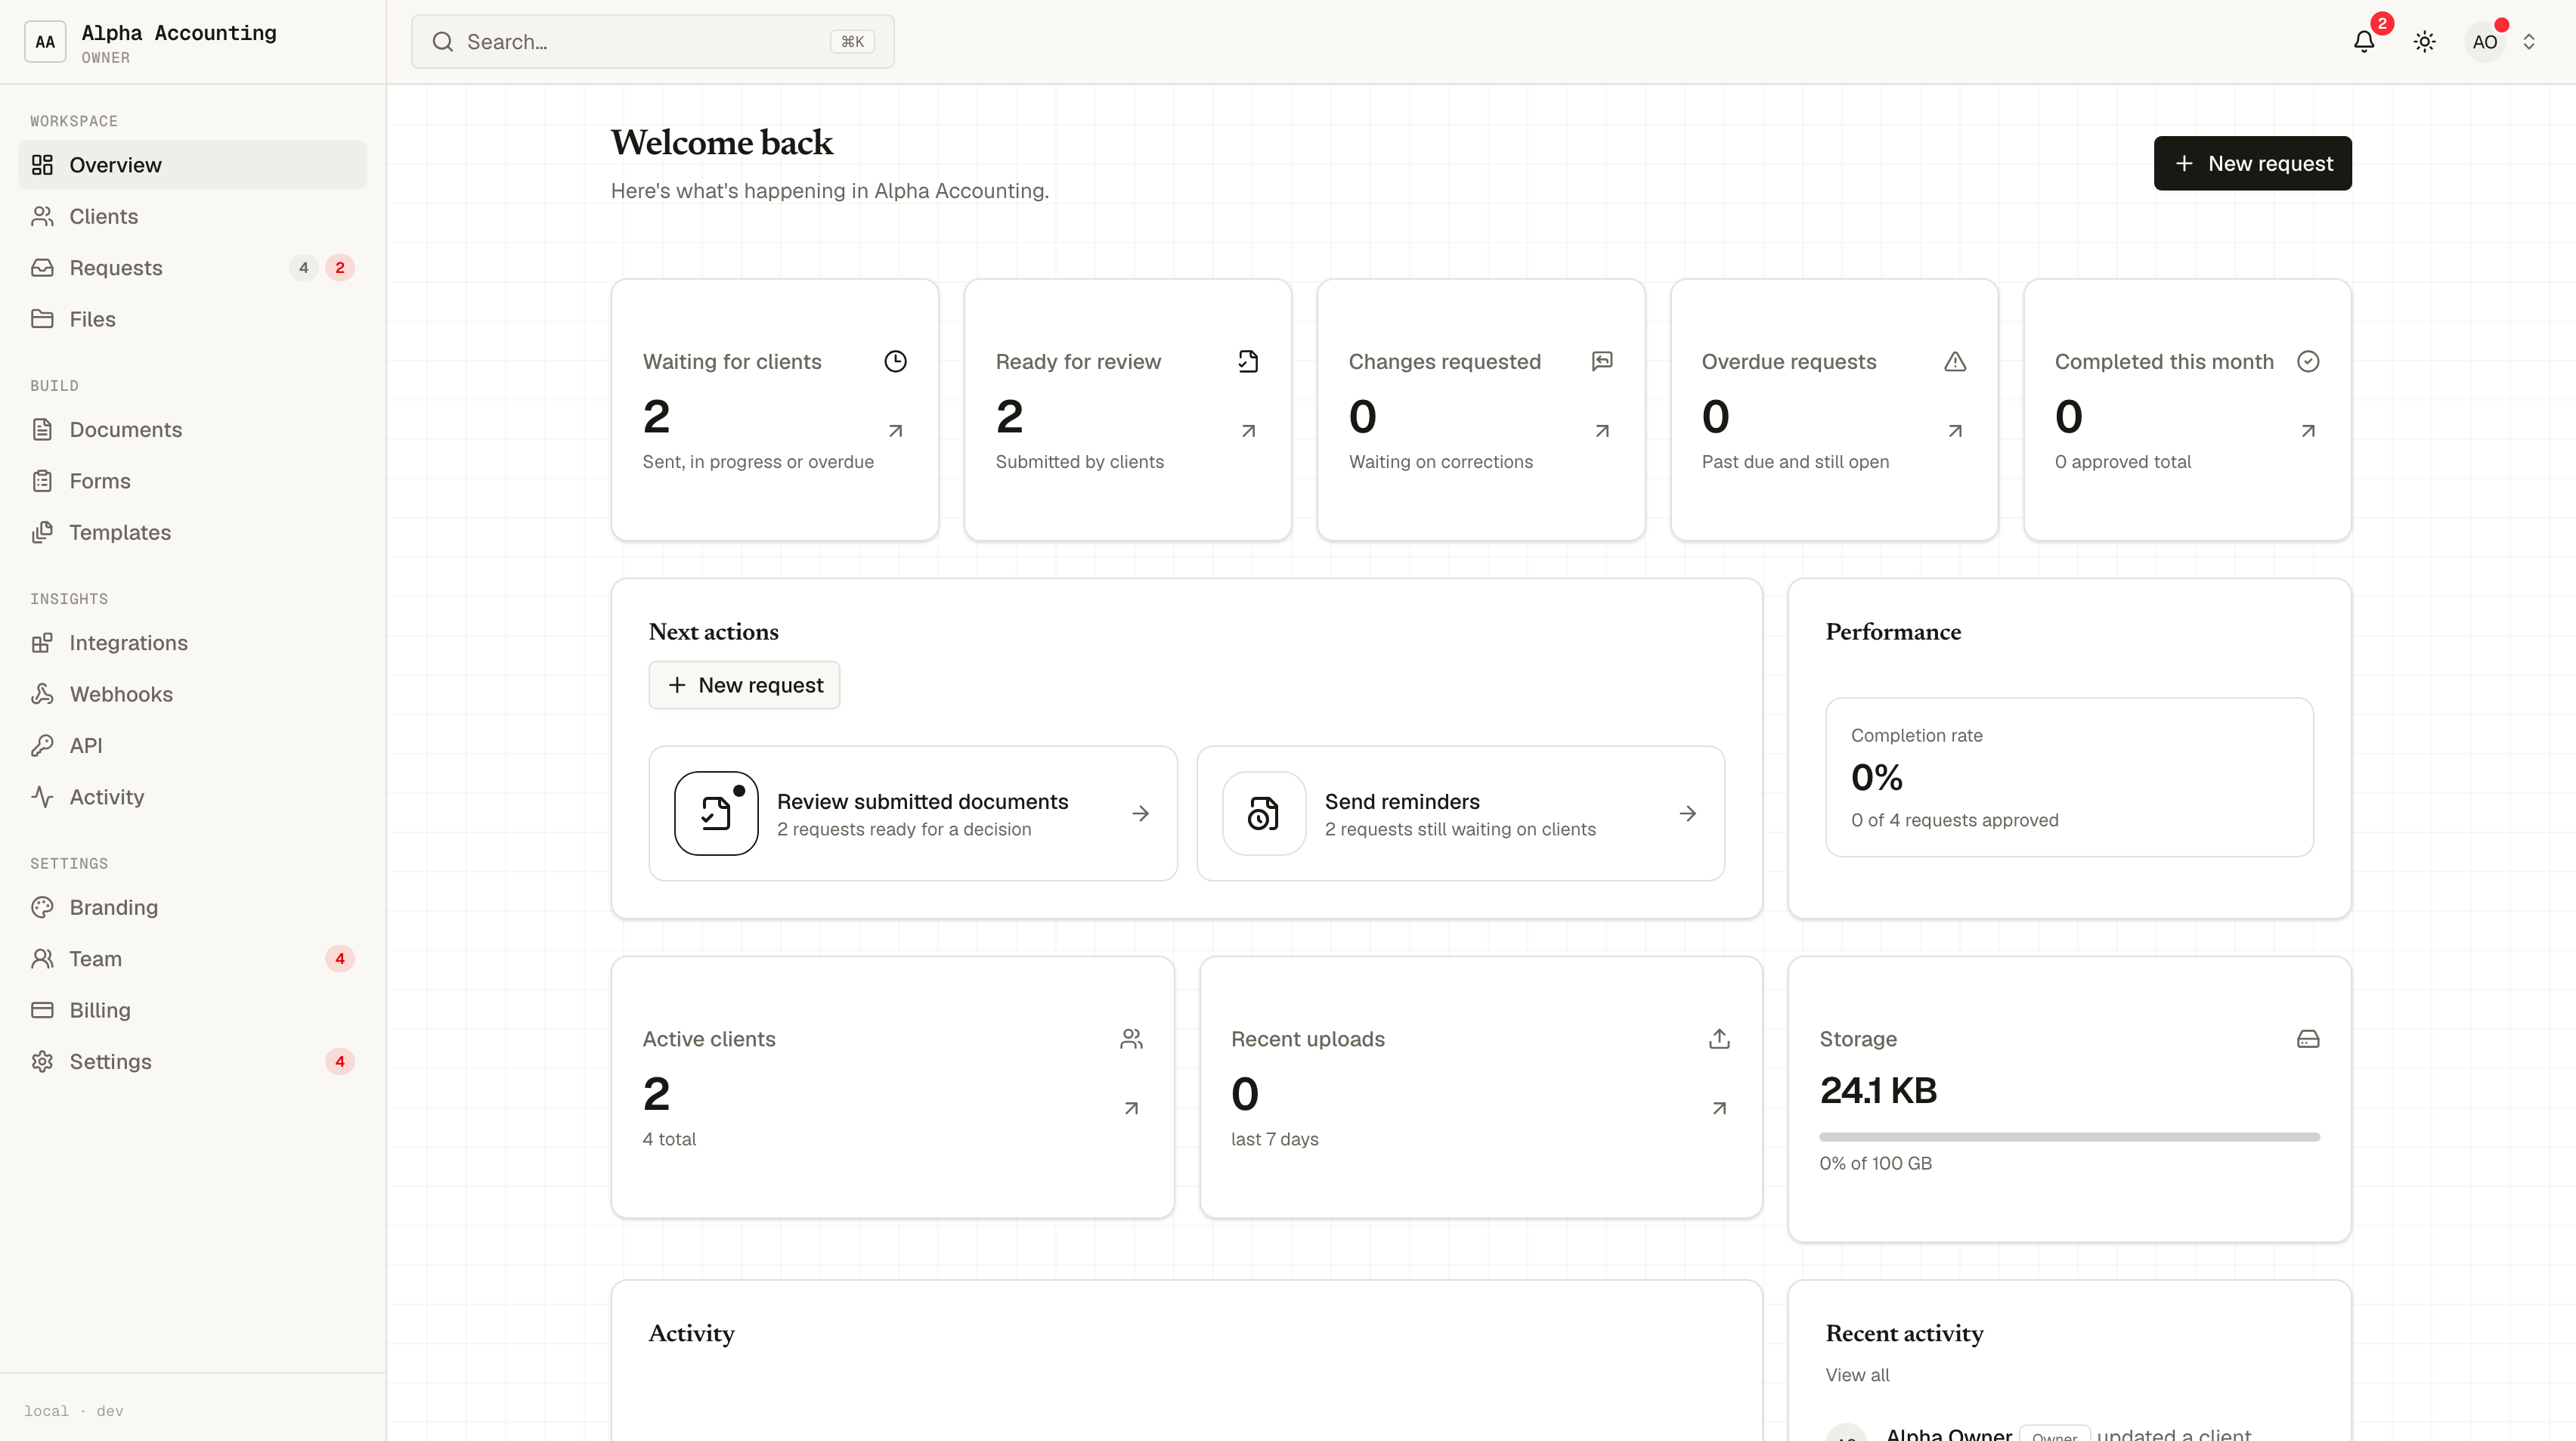Click the Settings gear icon

point(42,1062)
